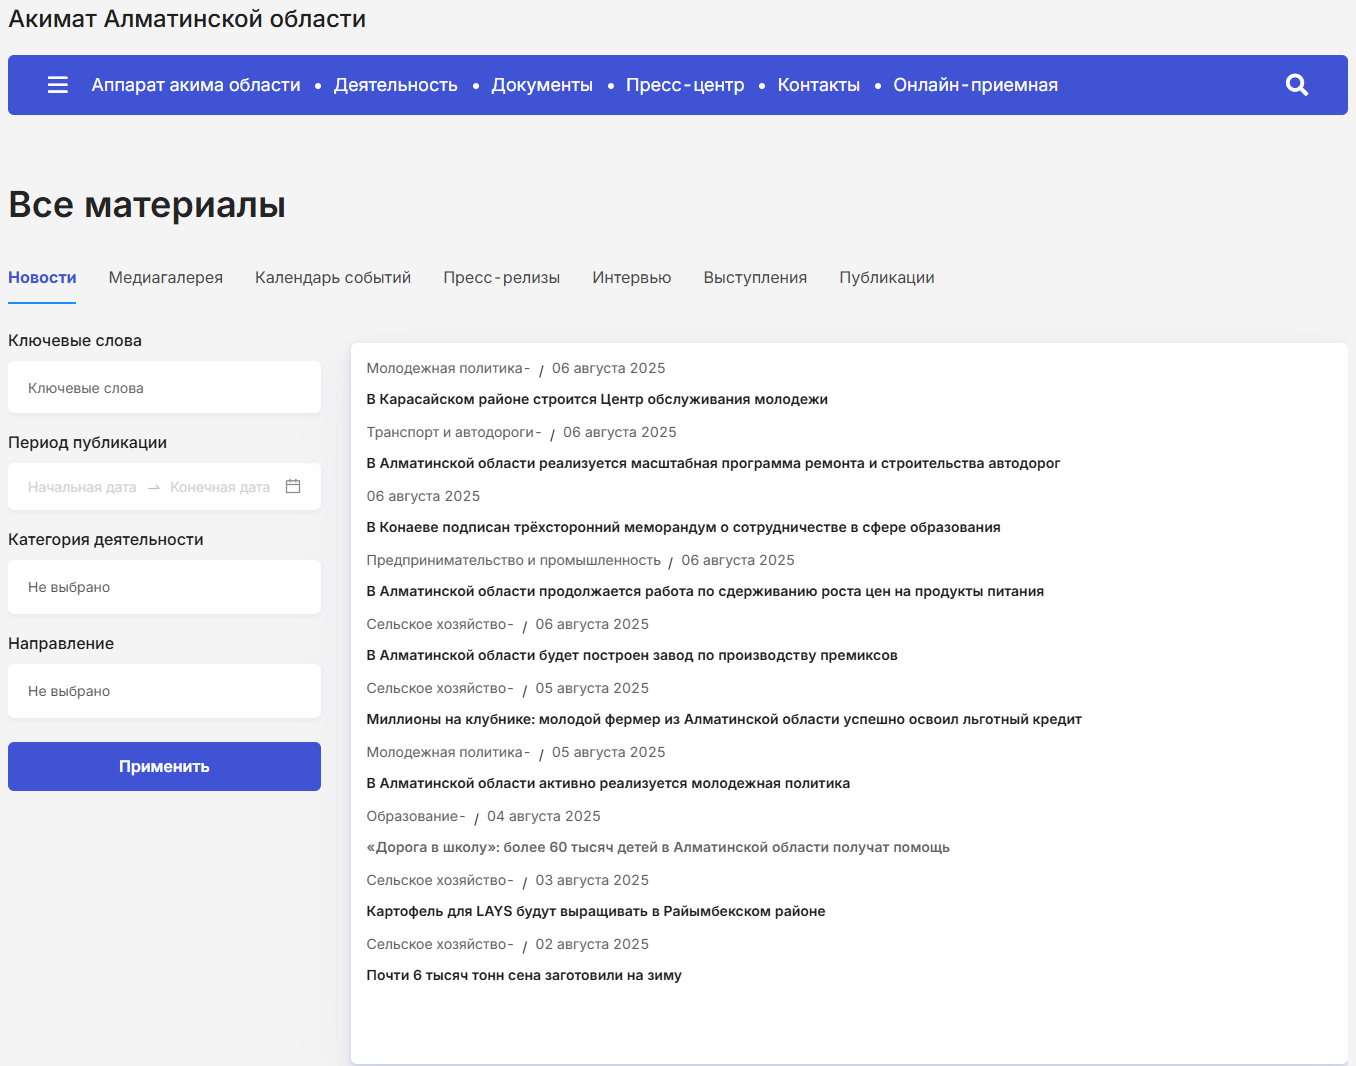Click the search magnifier icon
This screenshot has width=1356, height=1066.
pos(1297,85)
